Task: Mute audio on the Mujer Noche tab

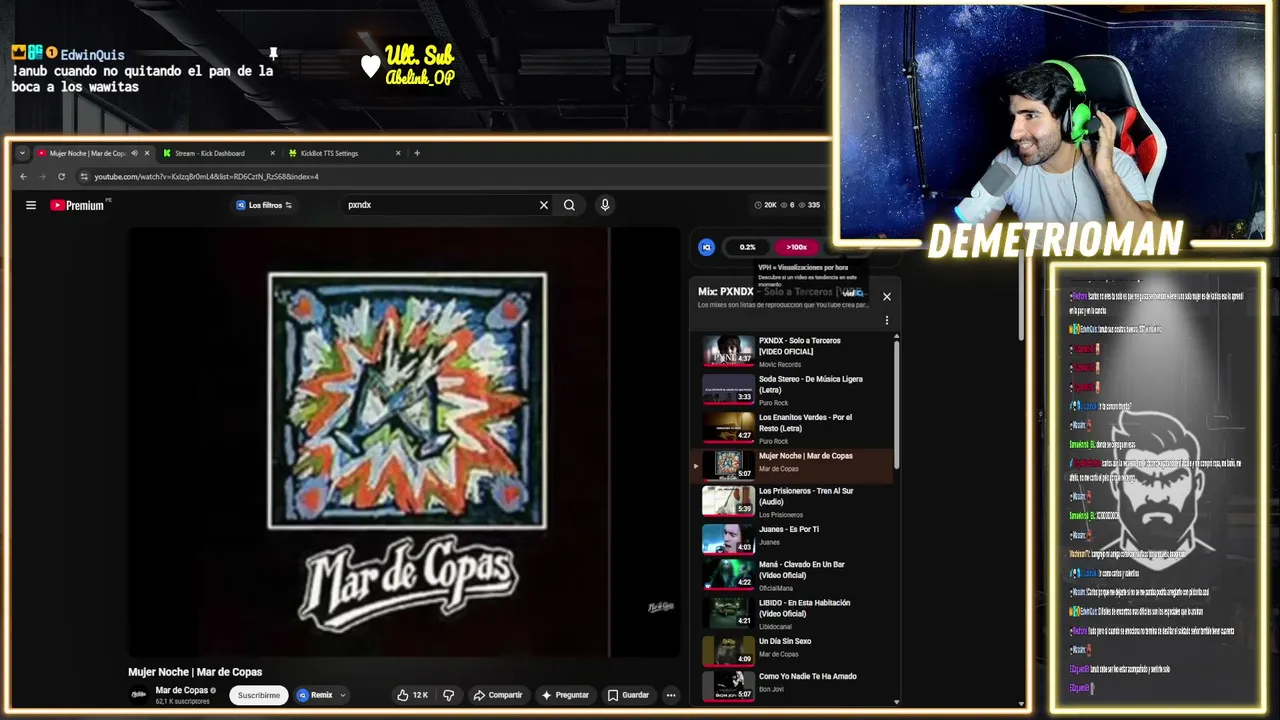Action: coord(134,153)
